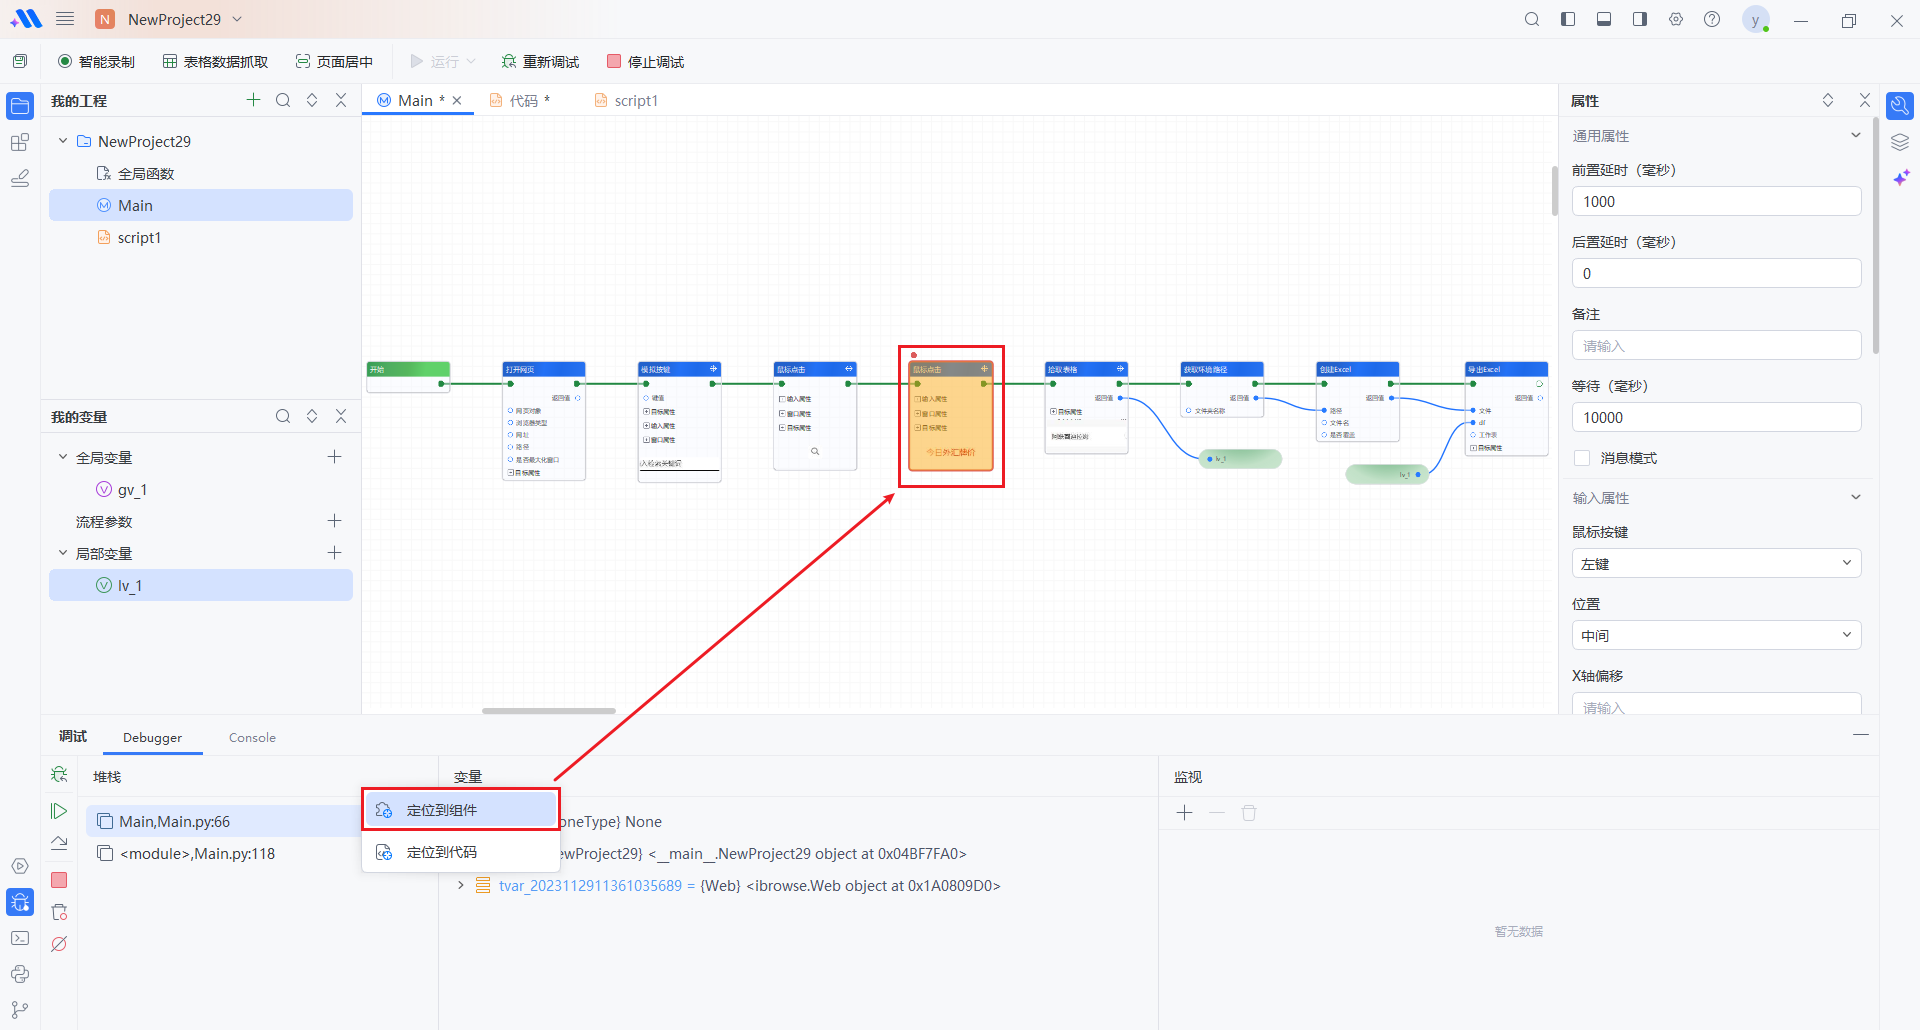Click the 页面居中 center page button

(x=334, y=62)
